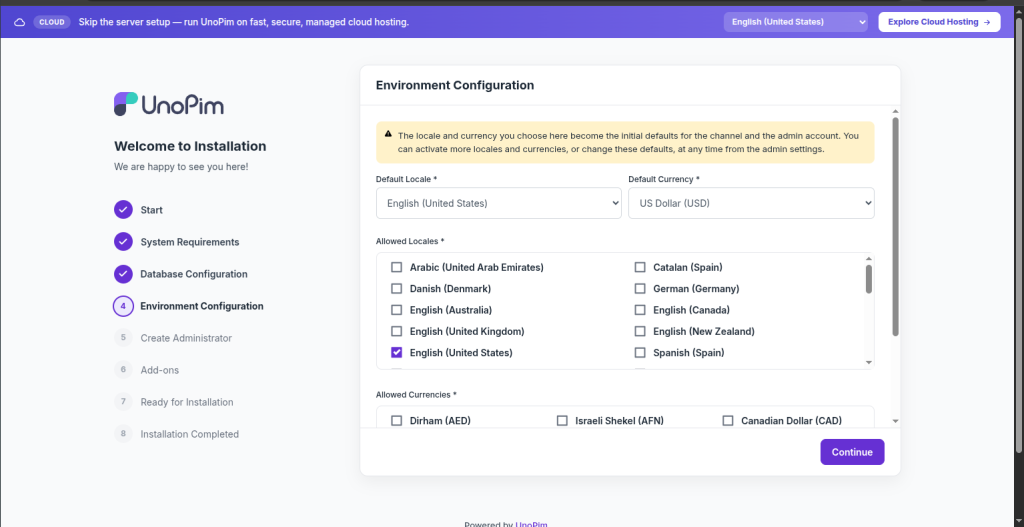This screenshot has width=1024, height=527.
Task: Click the System Requirements checkmark icon
Action: point(123,242)
